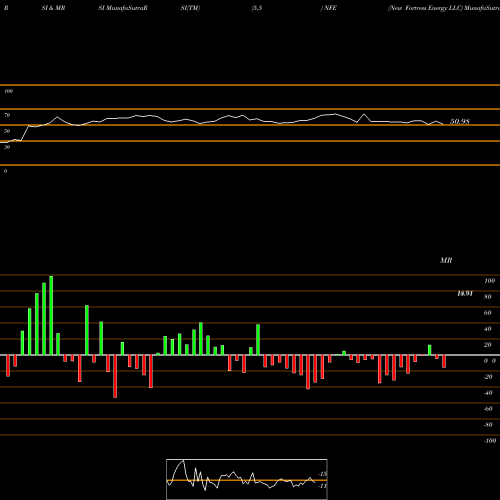Click the RSI axis label 0 on left

click(5, 171)
